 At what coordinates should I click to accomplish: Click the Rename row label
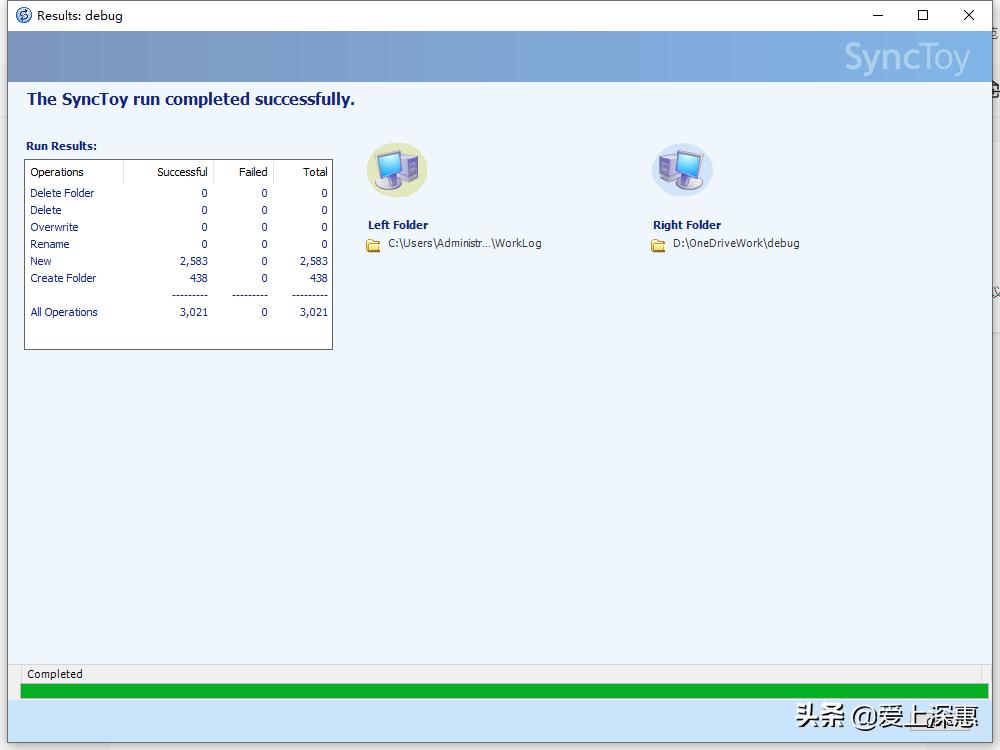pos(50,244)
